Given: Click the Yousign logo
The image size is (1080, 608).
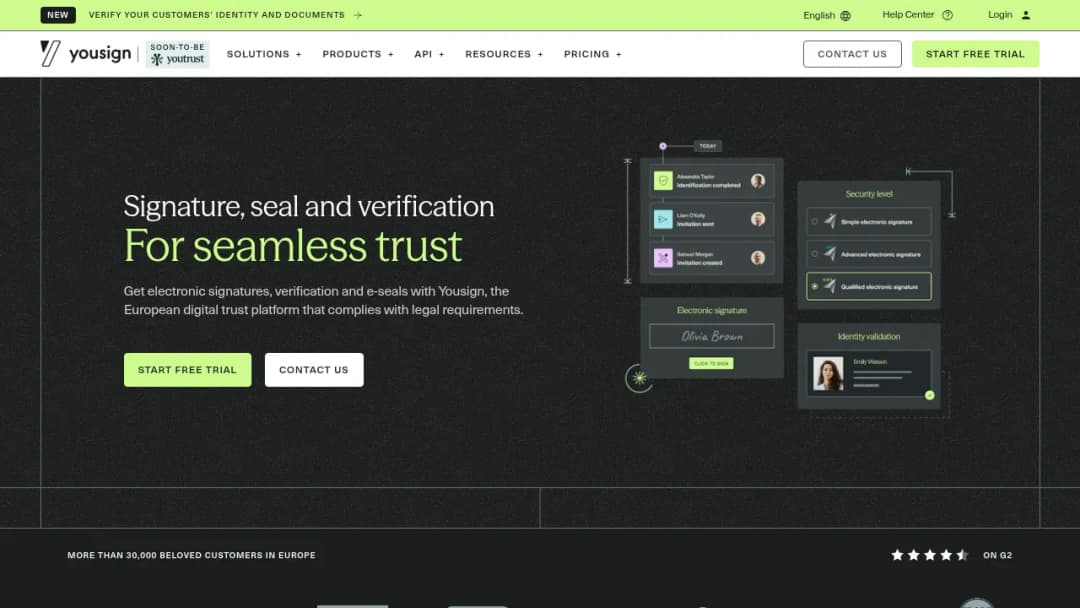Looking at the screenshot, I should (x=85, y=53).
